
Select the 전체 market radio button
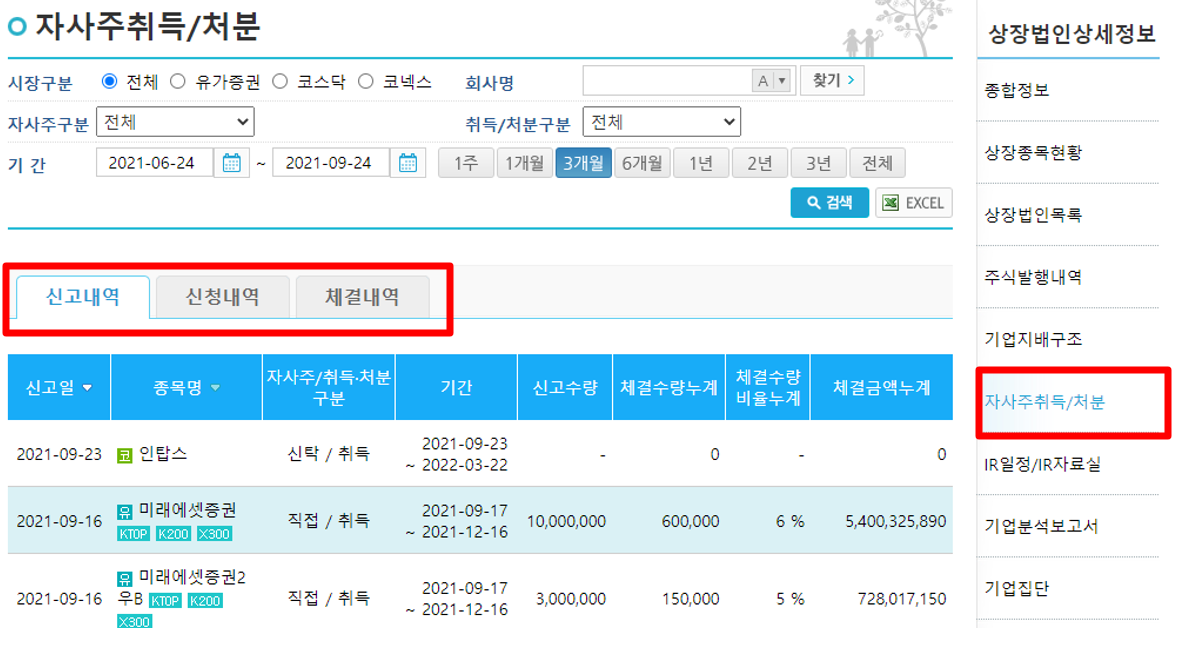pyautogui.click(x=109, y=81)
